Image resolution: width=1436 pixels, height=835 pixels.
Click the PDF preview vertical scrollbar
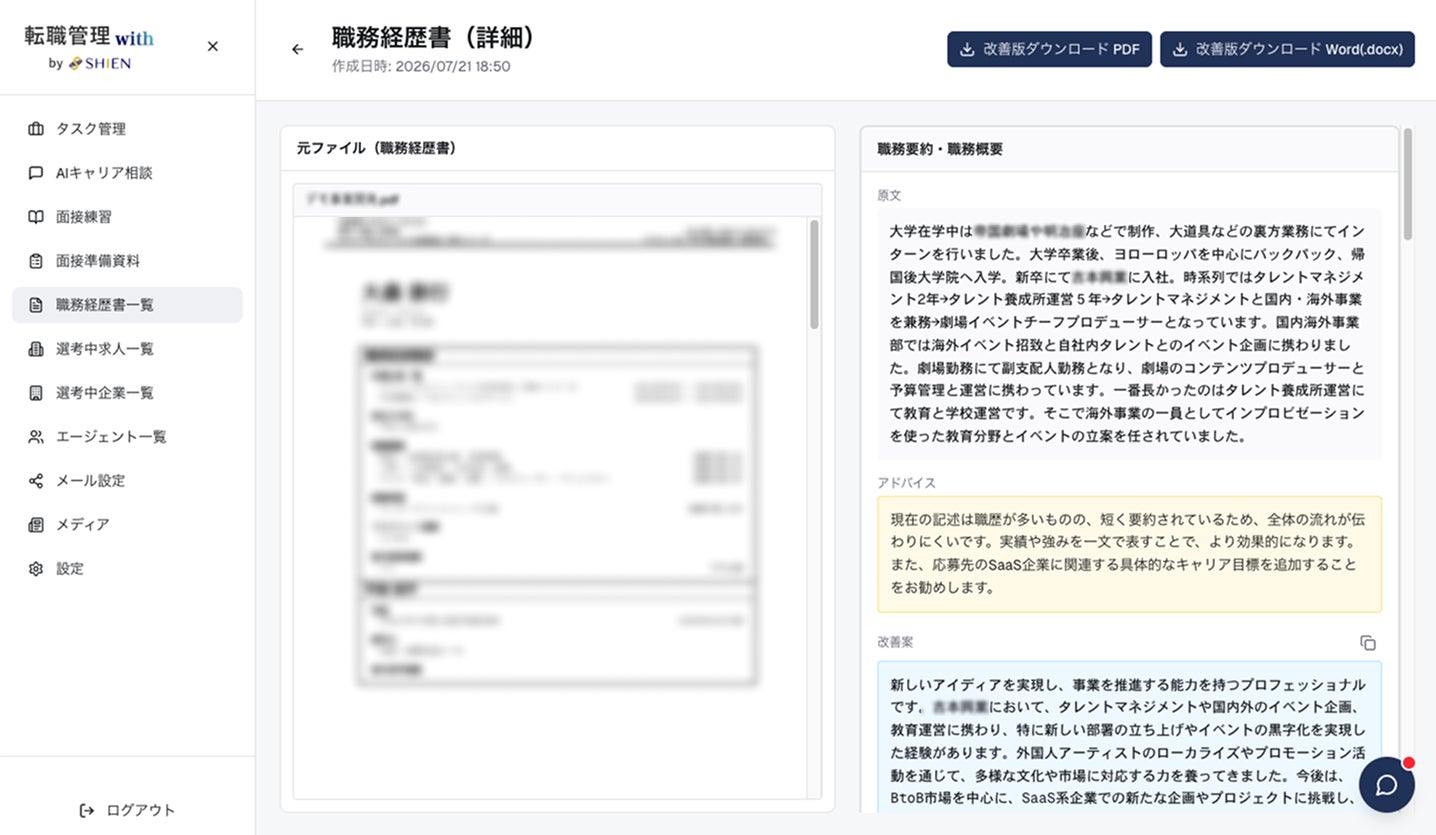pos(814,275)
